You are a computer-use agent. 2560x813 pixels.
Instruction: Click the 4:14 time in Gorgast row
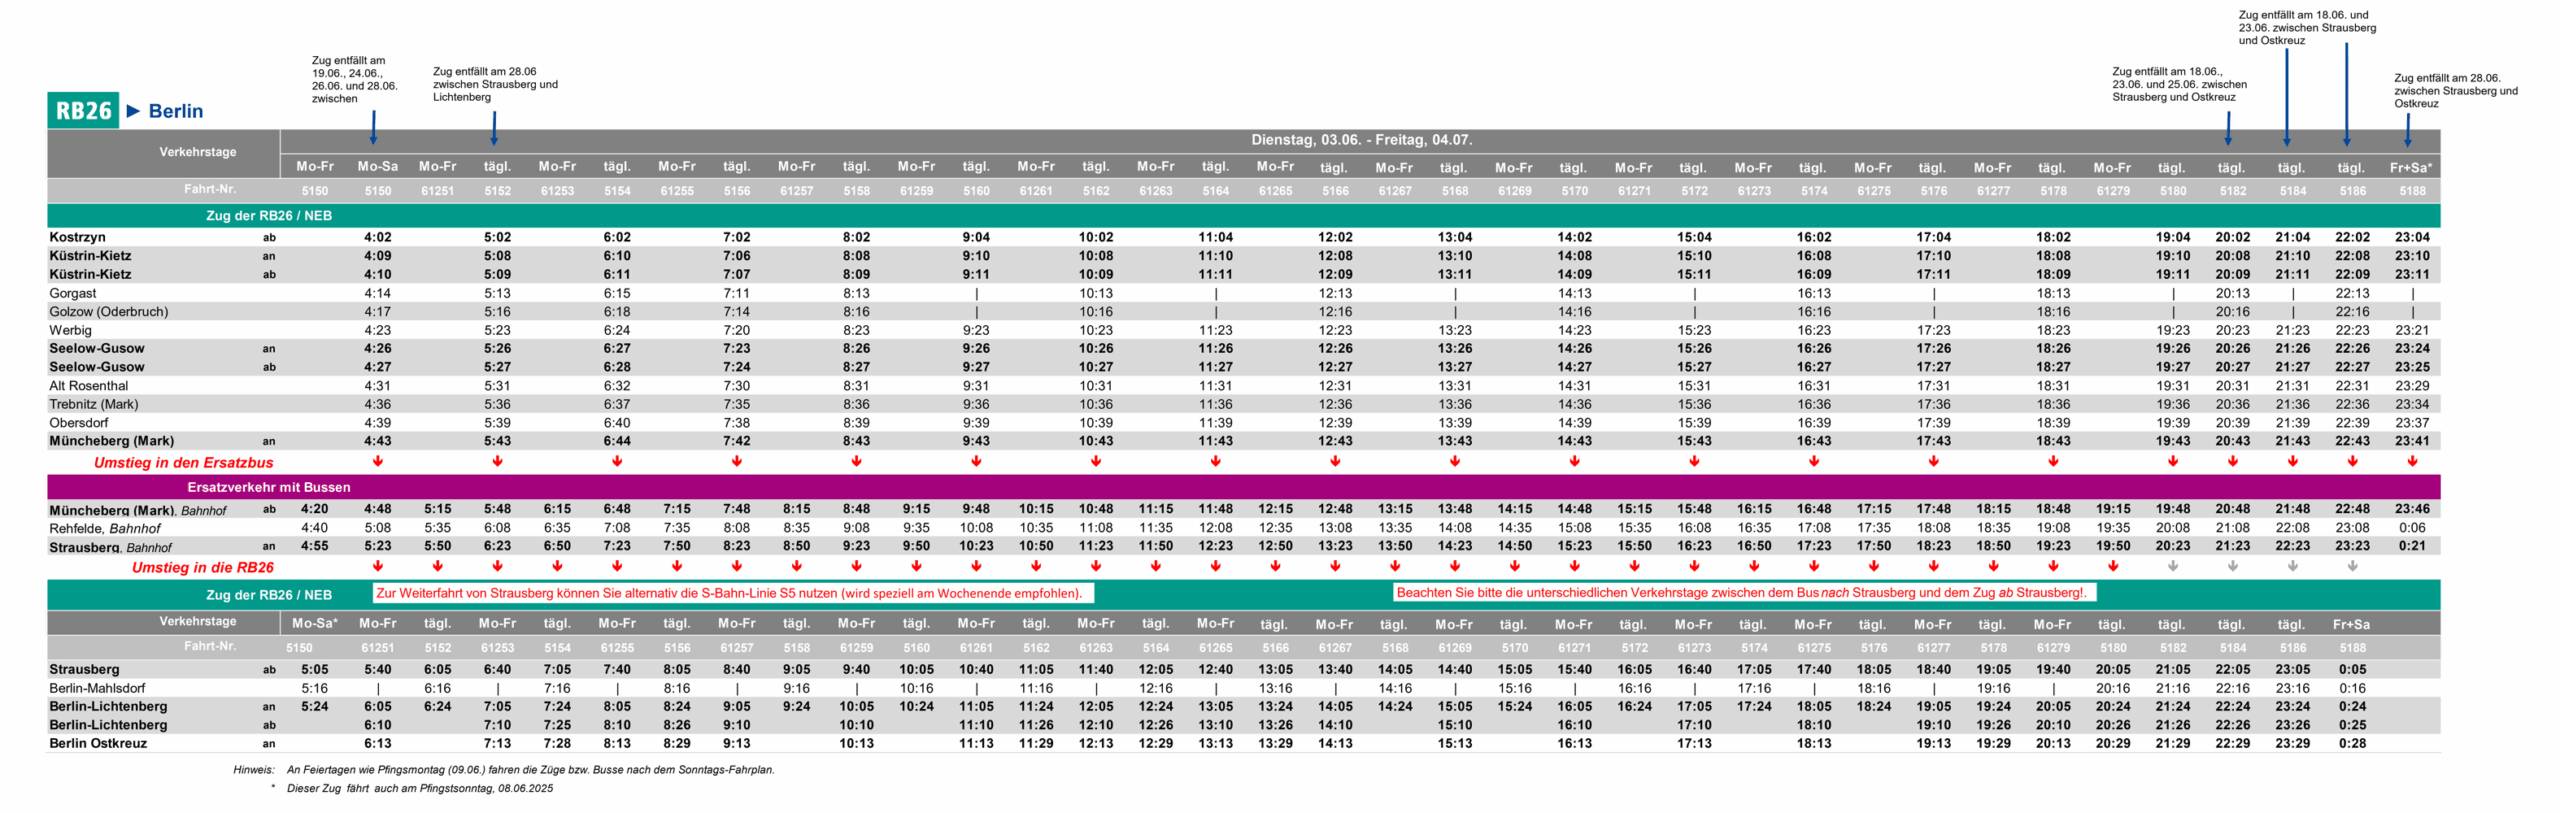(x=377, y=293)
